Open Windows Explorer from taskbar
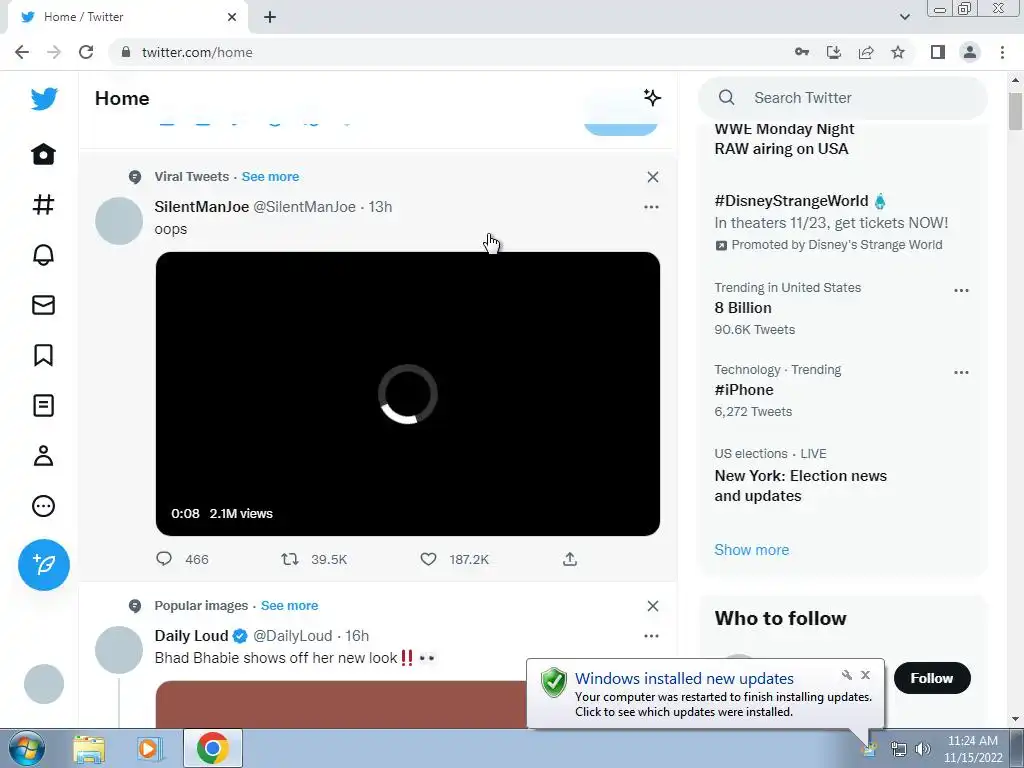The height and width of the screenshot is (768, 1024). click(89, 748)
